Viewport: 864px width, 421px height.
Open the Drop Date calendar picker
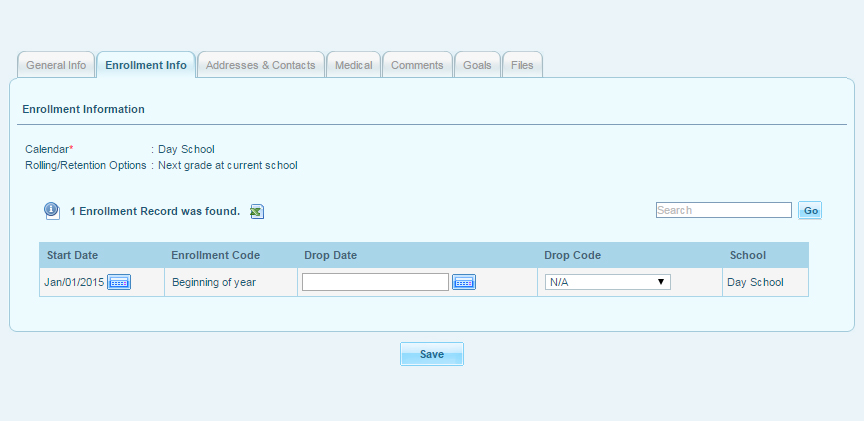click(x=463, y=283)
